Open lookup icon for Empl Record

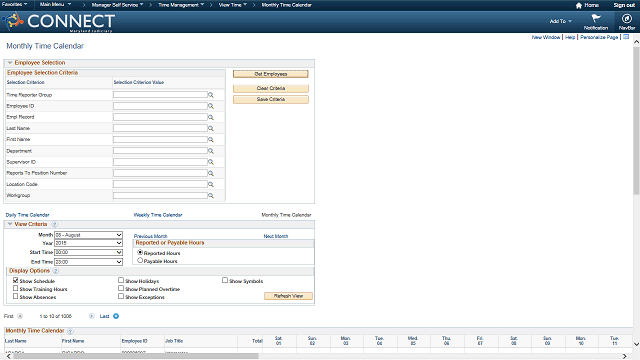point(211,117)
